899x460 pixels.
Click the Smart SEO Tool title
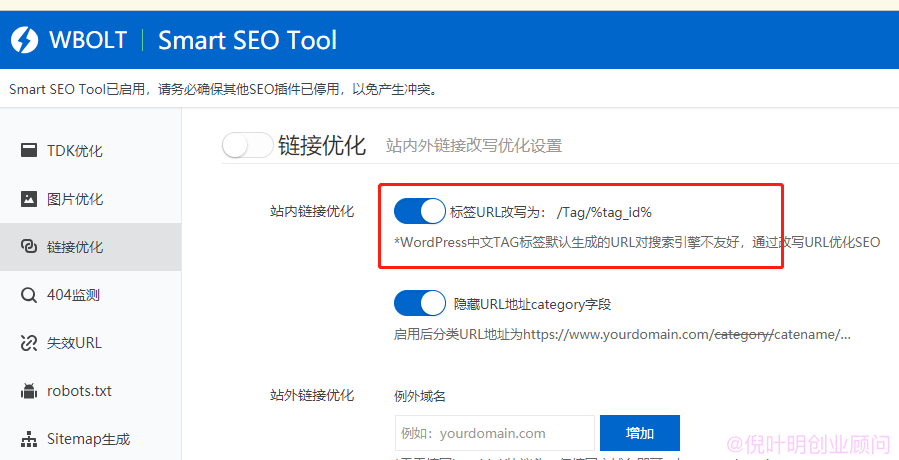pyautogui.click(x=247, y=40)
